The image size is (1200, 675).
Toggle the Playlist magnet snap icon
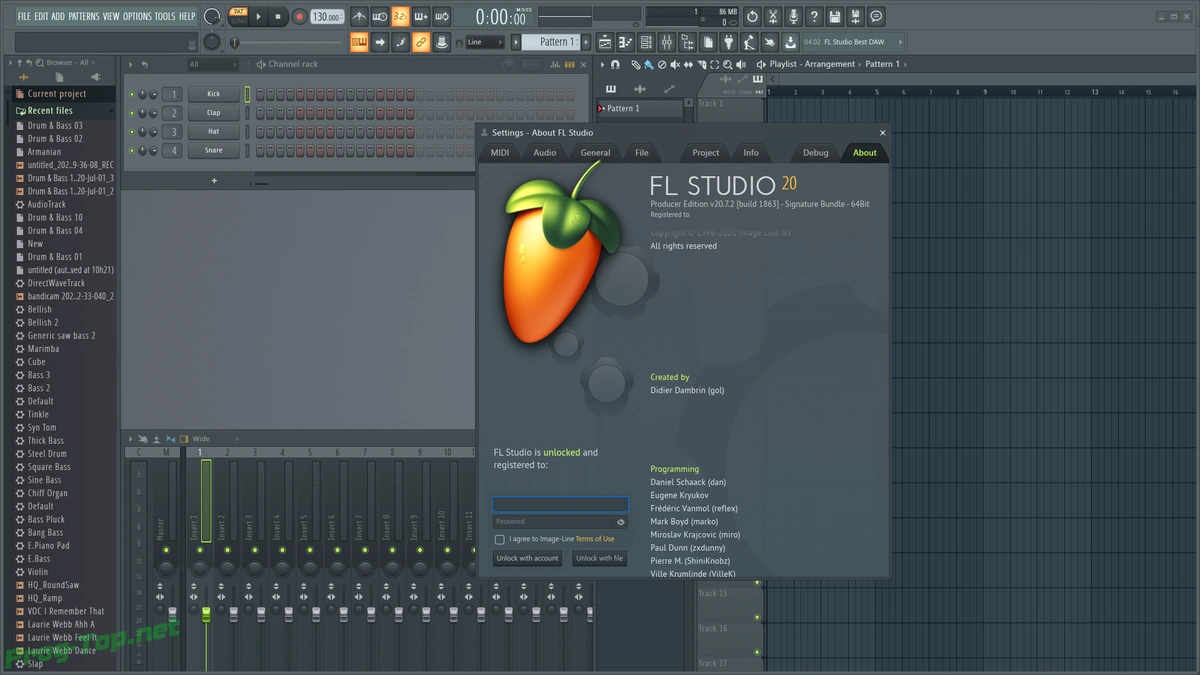coord(615,64)
